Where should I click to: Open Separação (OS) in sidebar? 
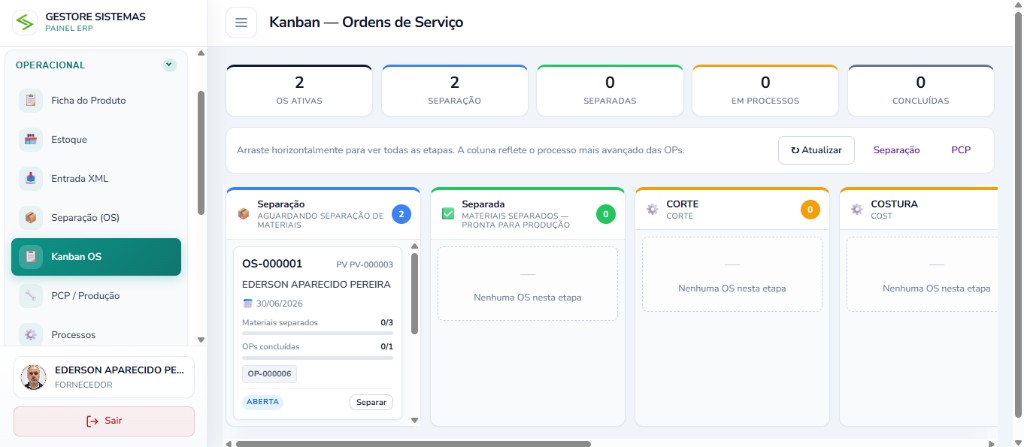[x=96, y=218]
